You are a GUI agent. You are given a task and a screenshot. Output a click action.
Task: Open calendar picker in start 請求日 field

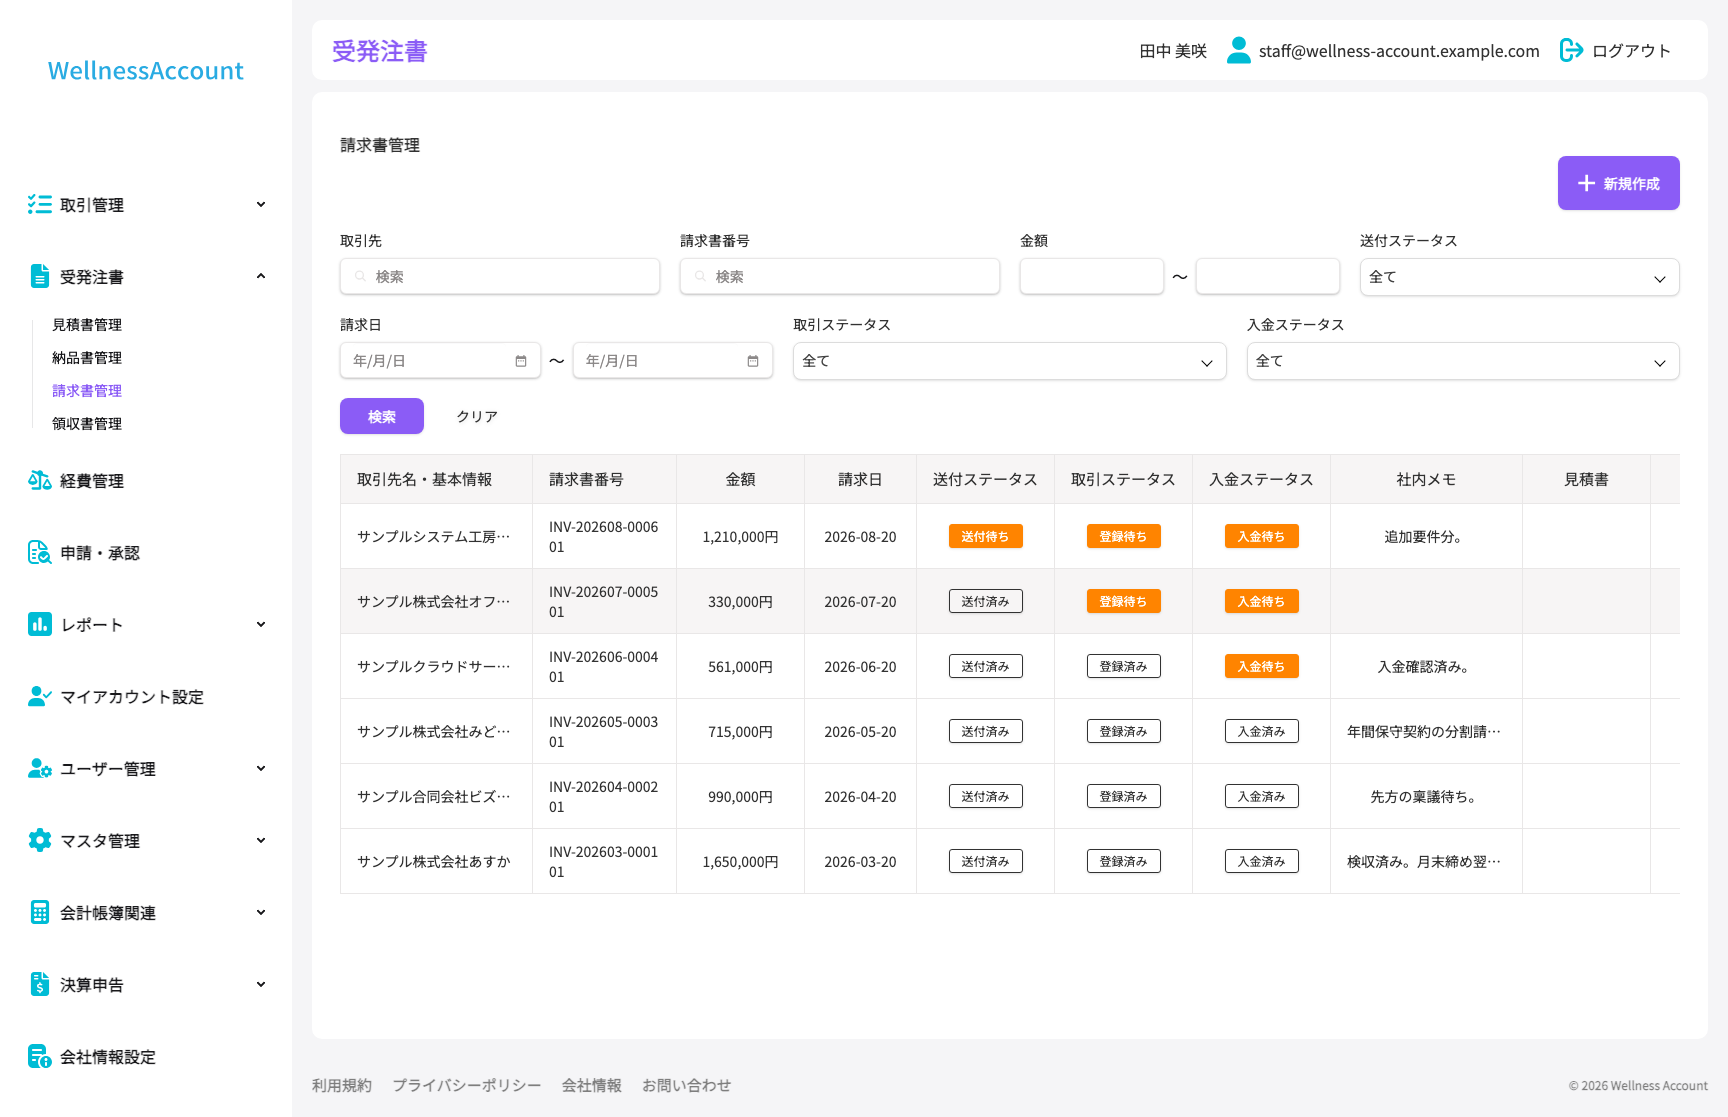[x=521, y=361]
